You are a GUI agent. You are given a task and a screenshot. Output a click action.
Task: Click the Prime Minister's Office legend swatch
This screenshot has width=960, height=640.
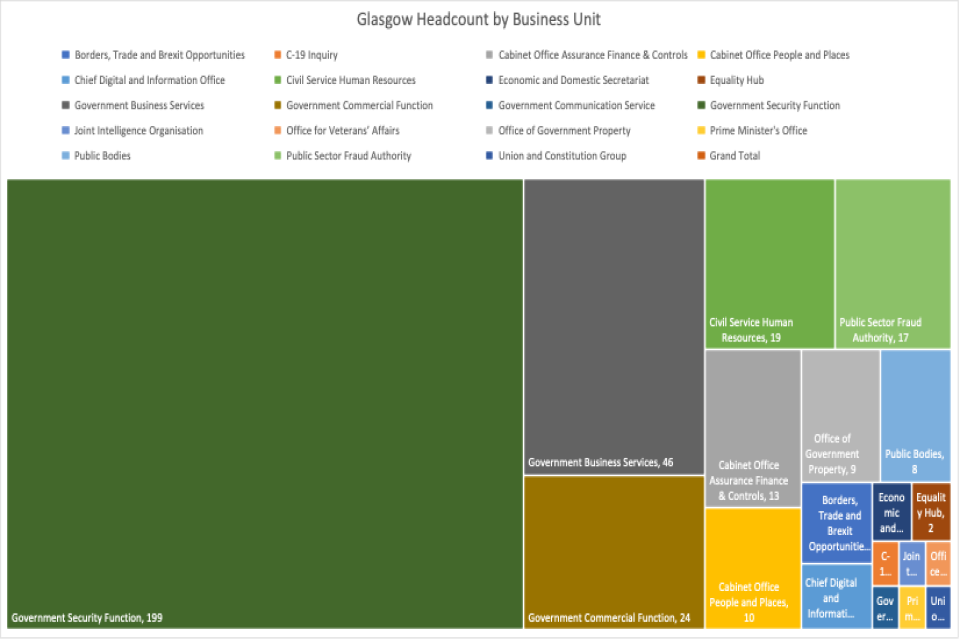tap(702, 131)
